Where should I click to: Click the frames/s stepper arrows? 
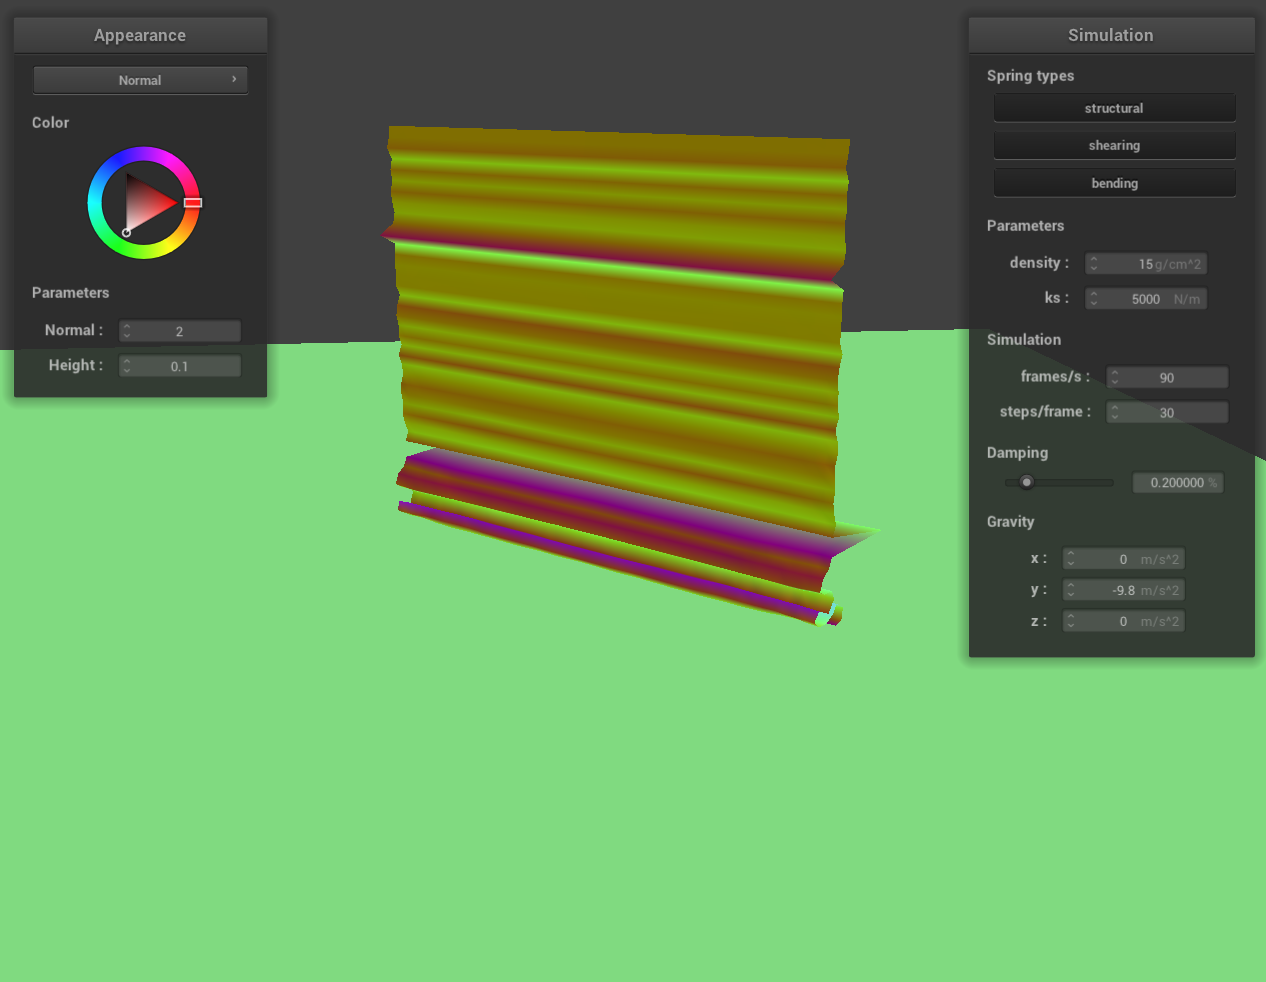pyautogui.click(x=1115, y=377)
